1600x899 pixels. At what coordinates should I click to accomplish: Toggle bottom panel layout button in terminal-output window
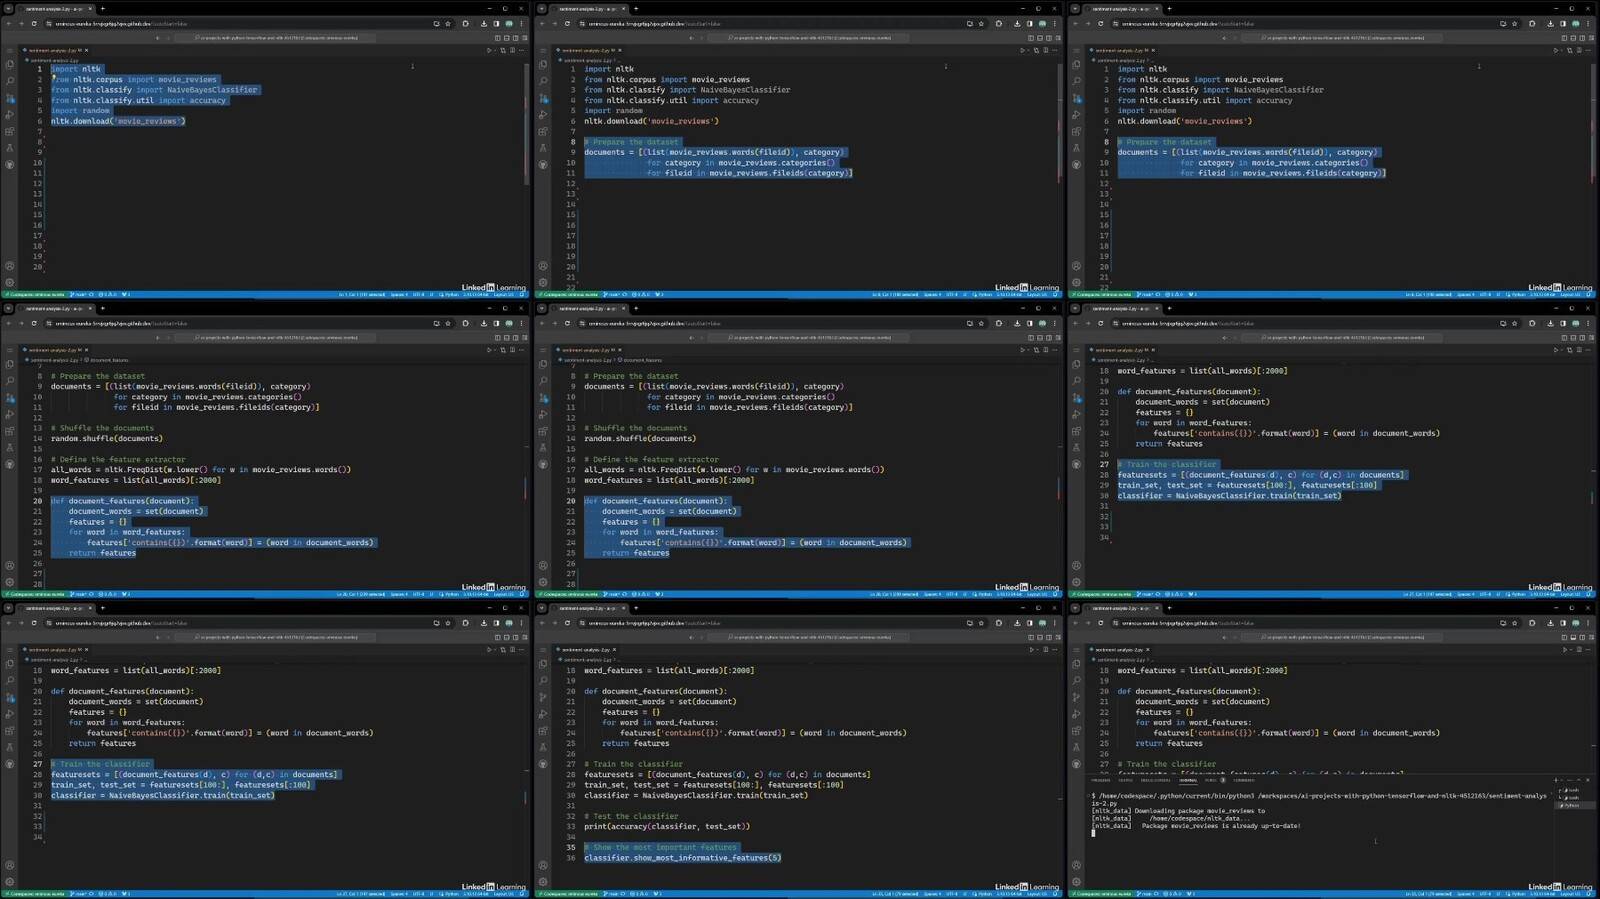click(1572, 637)
